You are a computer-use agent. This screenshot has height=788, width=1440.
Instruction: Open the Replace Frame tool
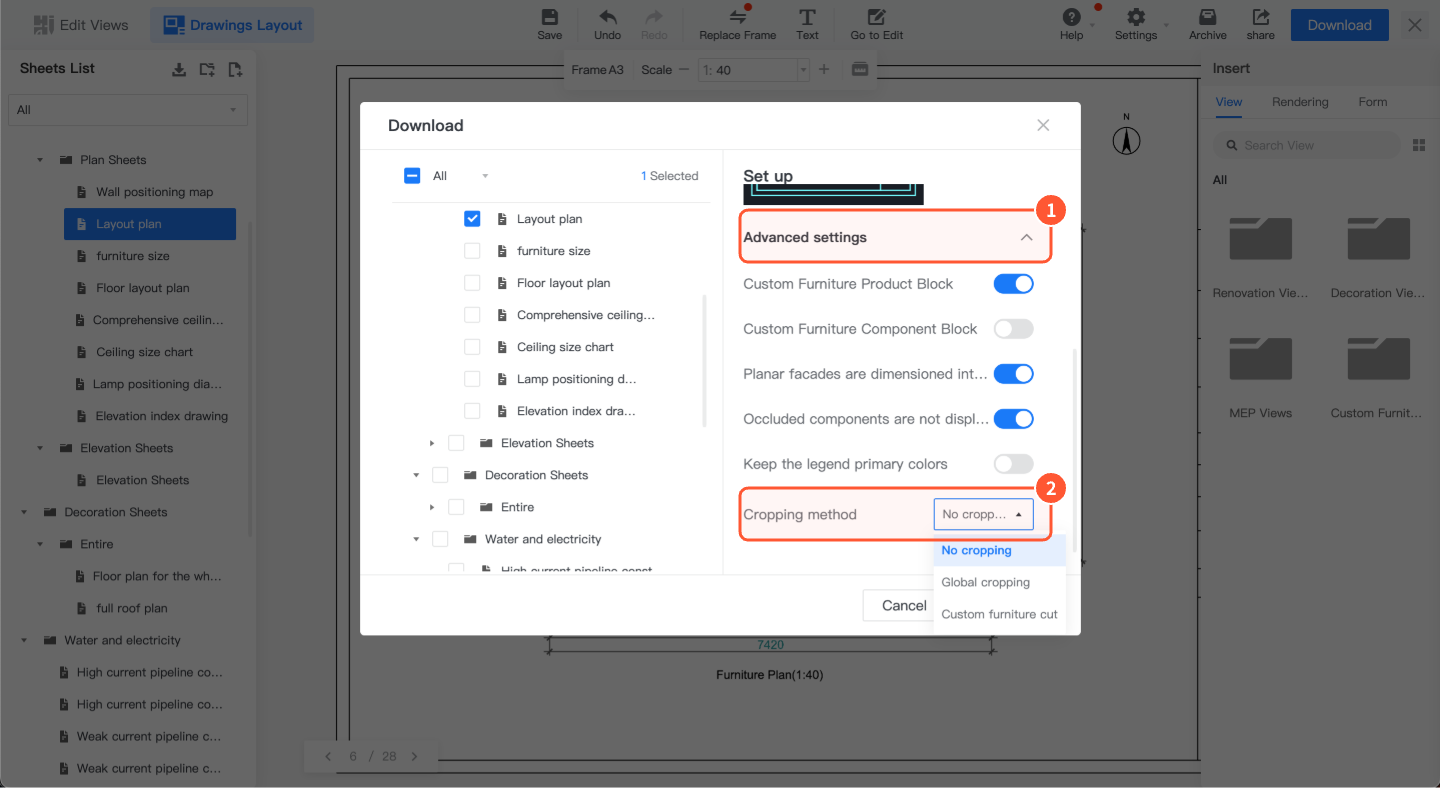(737, 18)
